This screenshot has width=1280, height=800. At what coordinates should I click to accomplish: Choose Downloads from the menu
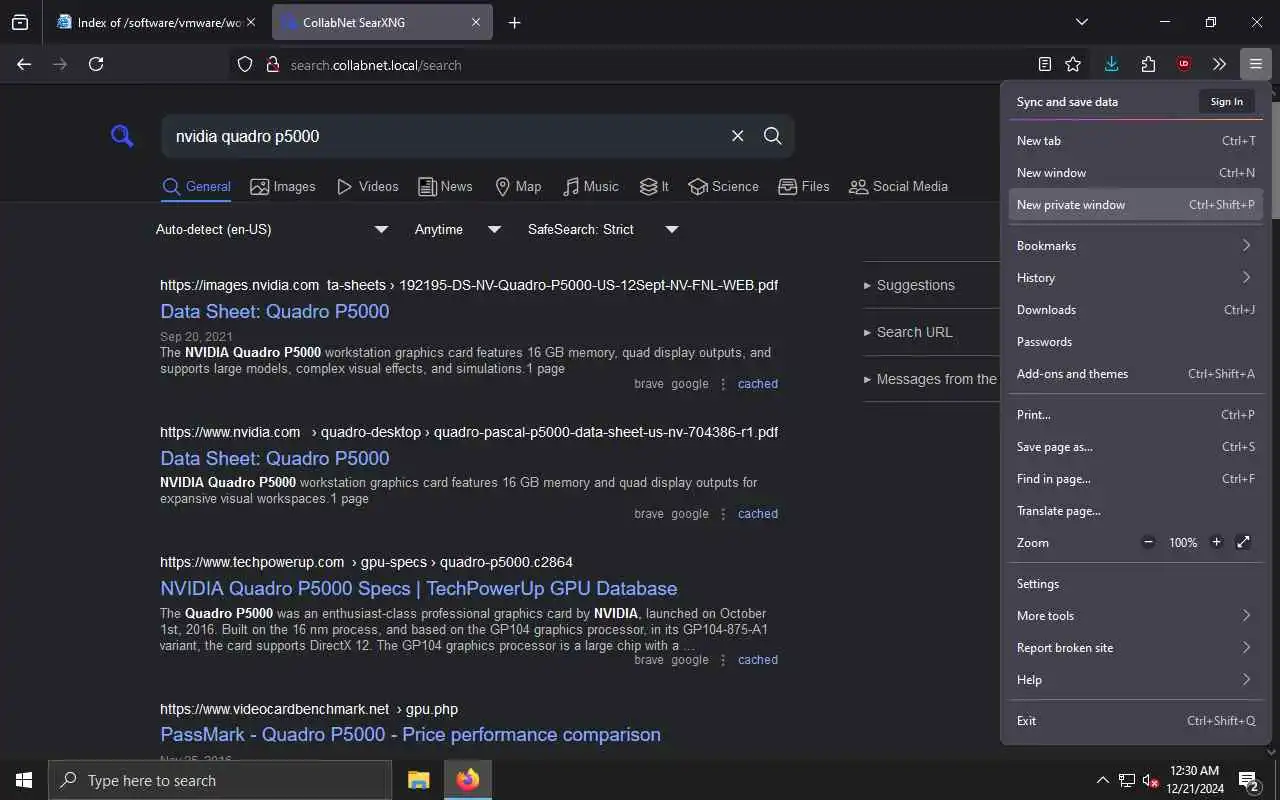(1135, 309)
